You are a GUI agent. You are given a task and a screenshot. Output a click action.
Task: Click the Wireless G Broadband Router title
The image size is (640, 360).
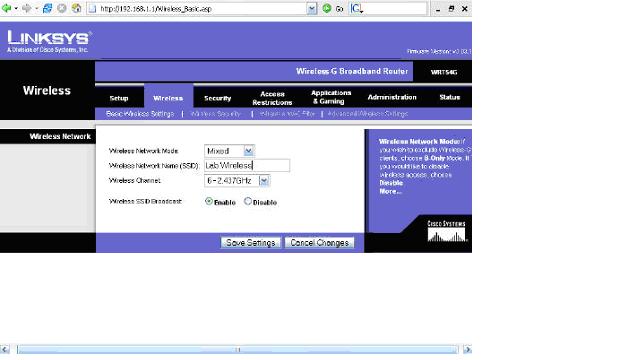point(352,71)
